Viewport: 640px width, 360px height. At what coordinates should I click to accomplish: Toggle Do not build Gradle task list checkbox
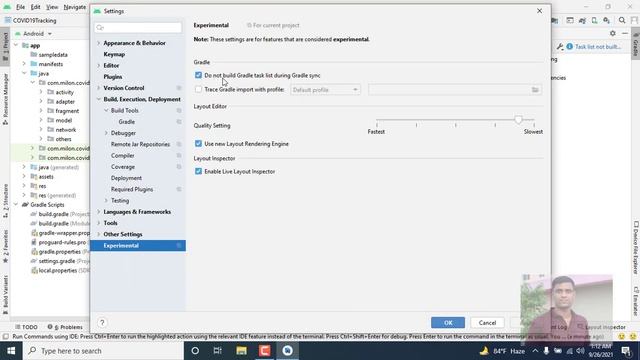198,75
